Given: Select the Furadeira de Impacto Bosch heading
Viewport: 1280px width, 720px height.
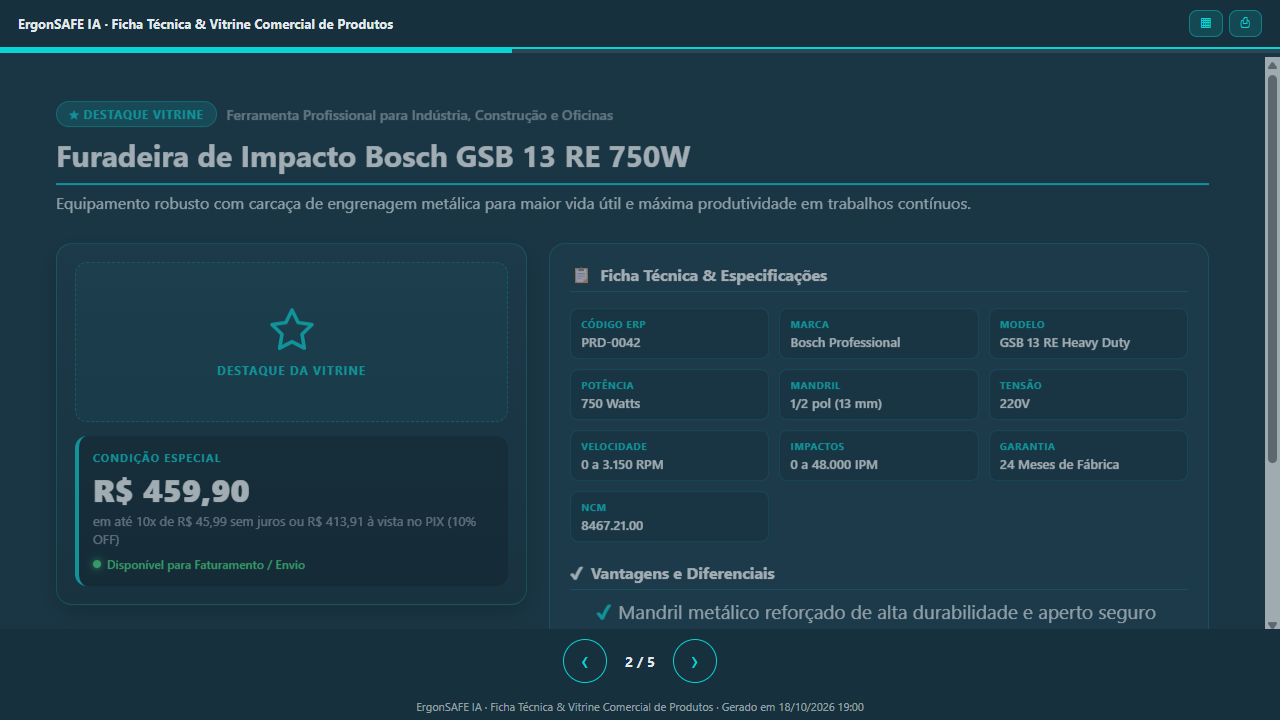Looking at the screenshot, I should click(x=373, y=157).
